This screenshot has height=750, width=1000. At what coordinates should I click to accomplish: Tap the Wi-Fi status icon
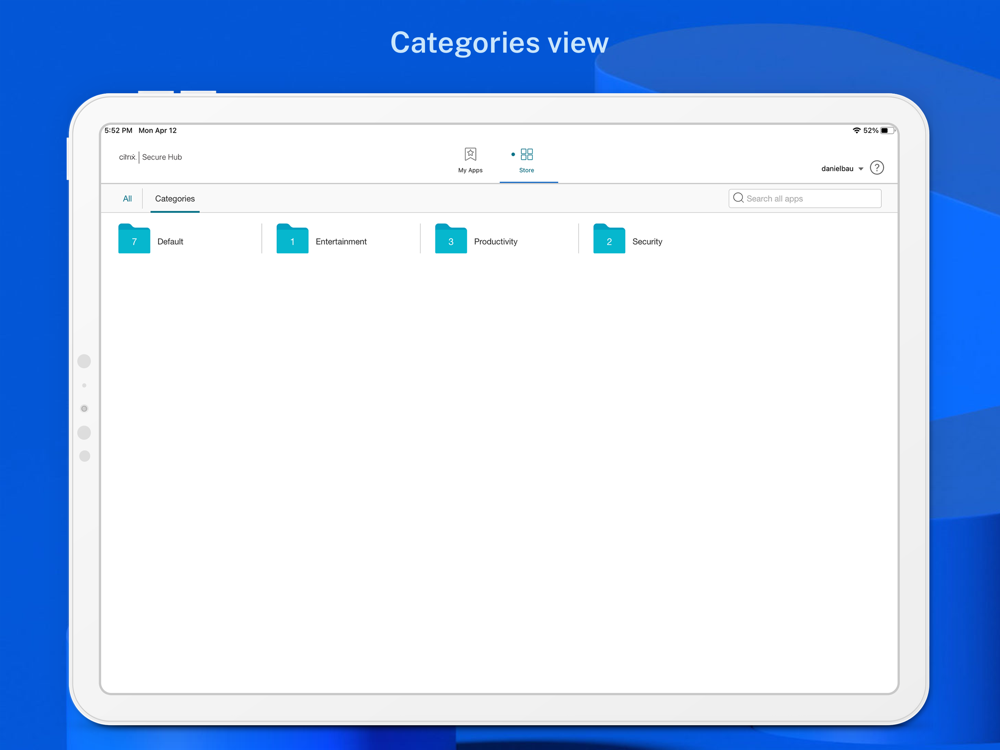tap(857, 130)
